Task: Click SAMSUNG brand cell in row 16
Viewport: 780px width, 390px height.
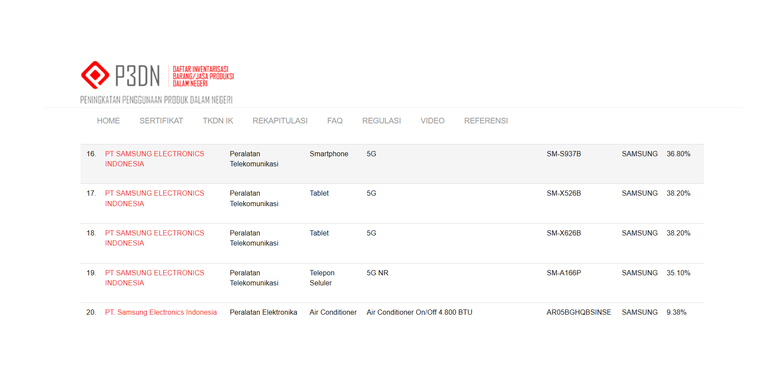Action: tap(640, 154)
